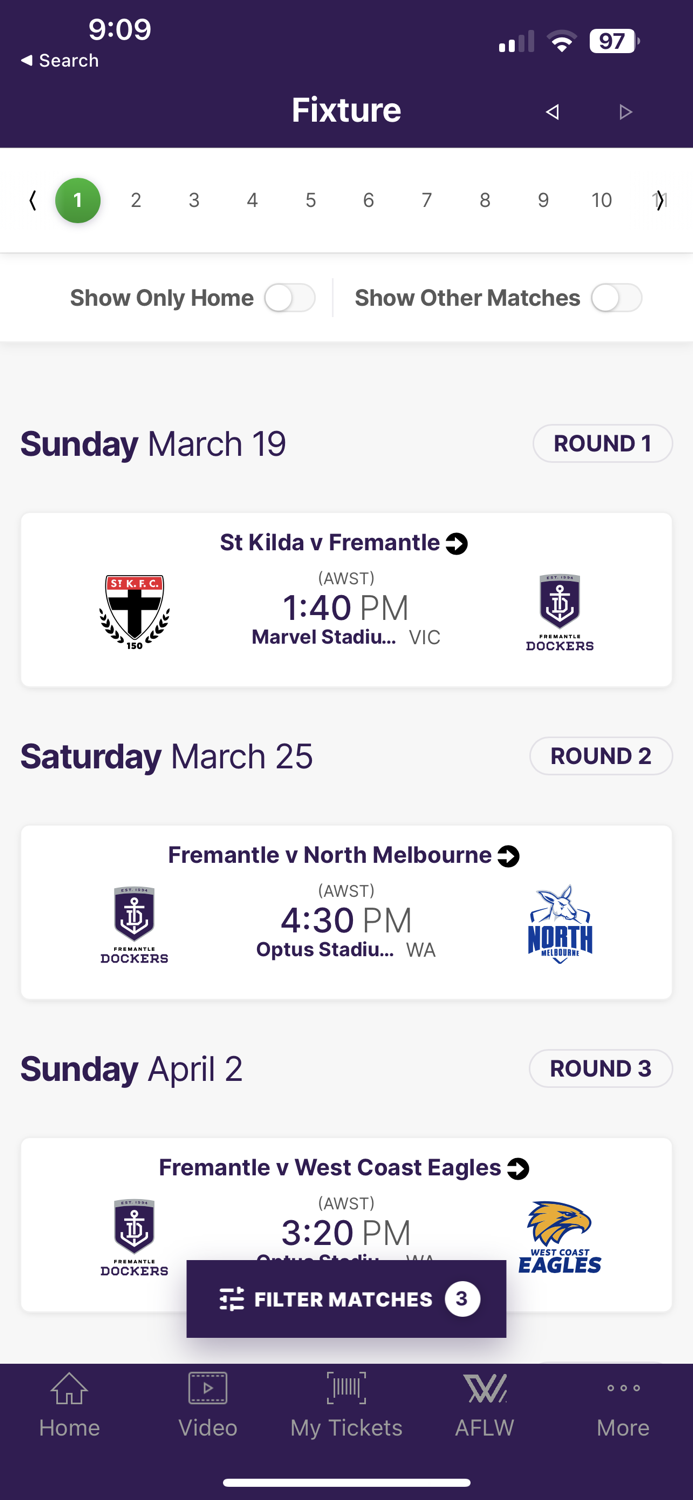Screen dimensions: 693x1500
Task: Select the Video section icon
Action: pos(208,1388)
